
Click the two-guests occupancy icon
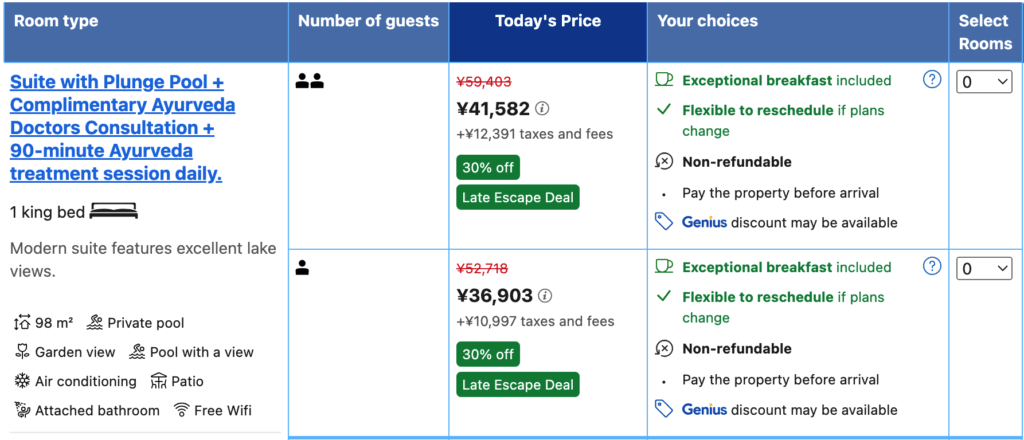pyautogui.click(x=310, y=81)
